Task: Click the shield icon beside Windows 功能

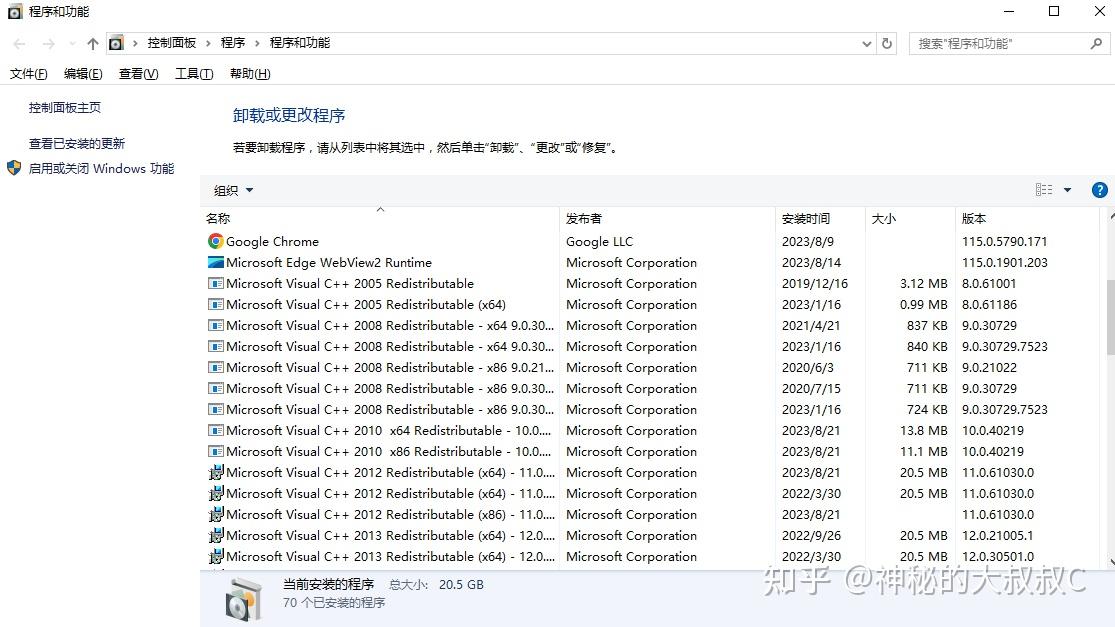Action: (x=14, y=168)
